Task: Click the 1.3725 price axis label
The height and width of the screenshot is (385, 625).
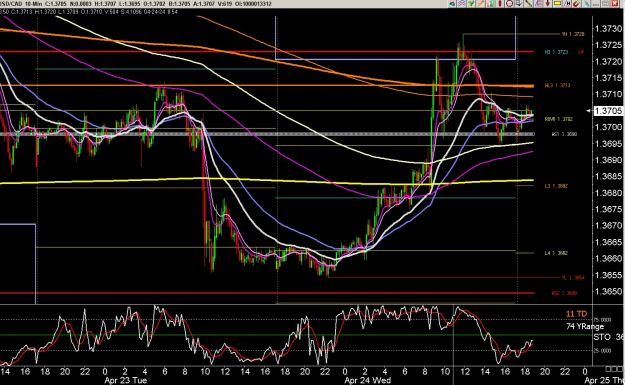Action: point(608,45)
